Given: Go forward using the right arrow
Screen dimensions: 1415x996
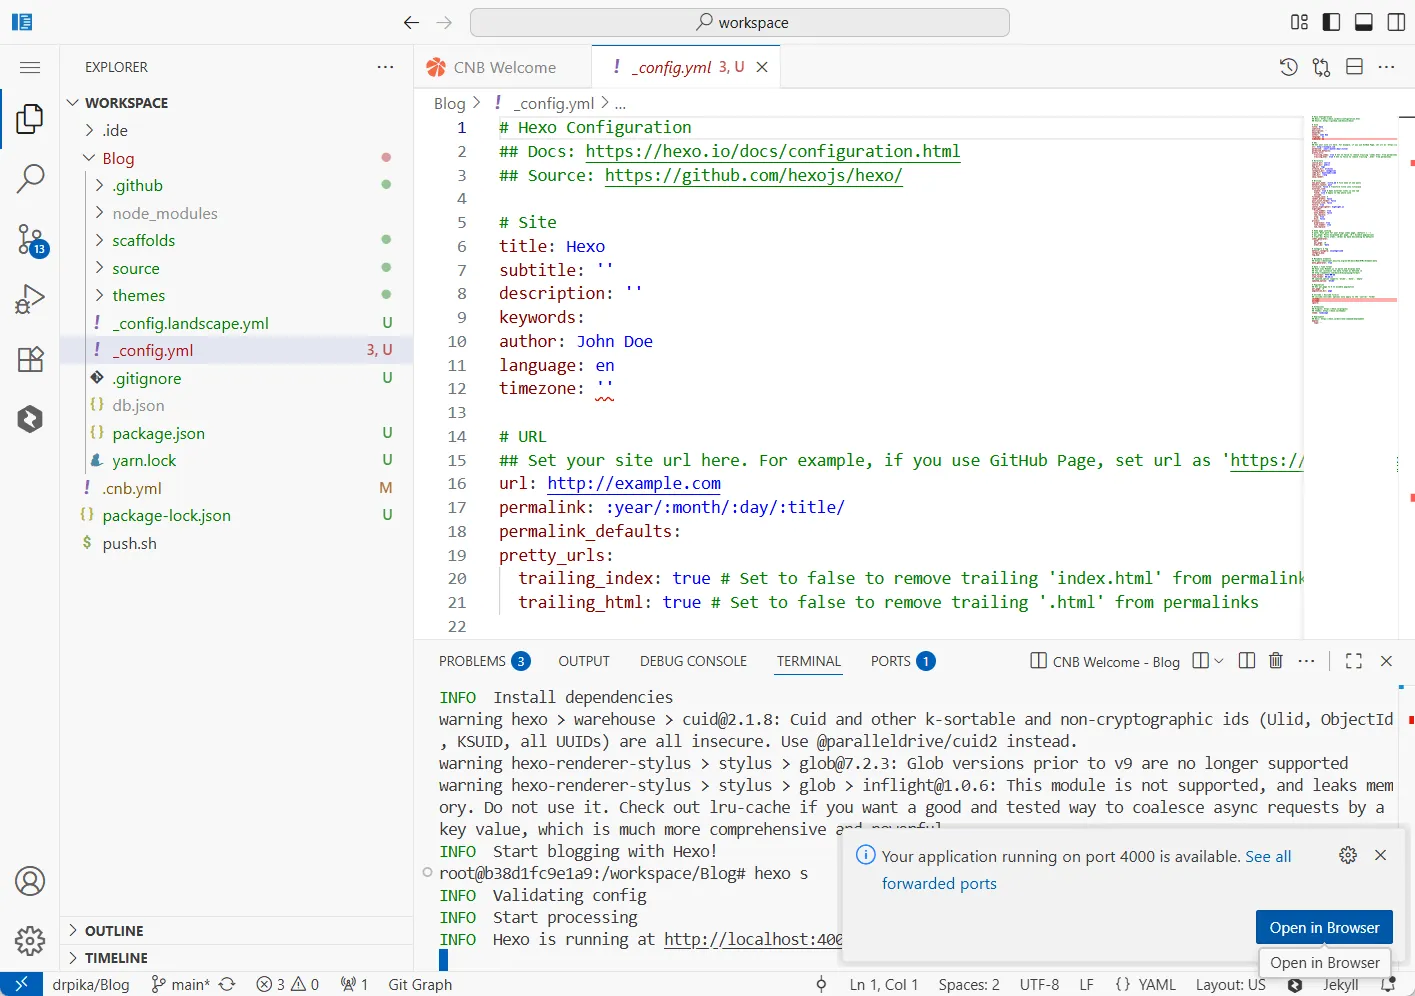Looking at the screenshot, I should click(x=445, y=22).
